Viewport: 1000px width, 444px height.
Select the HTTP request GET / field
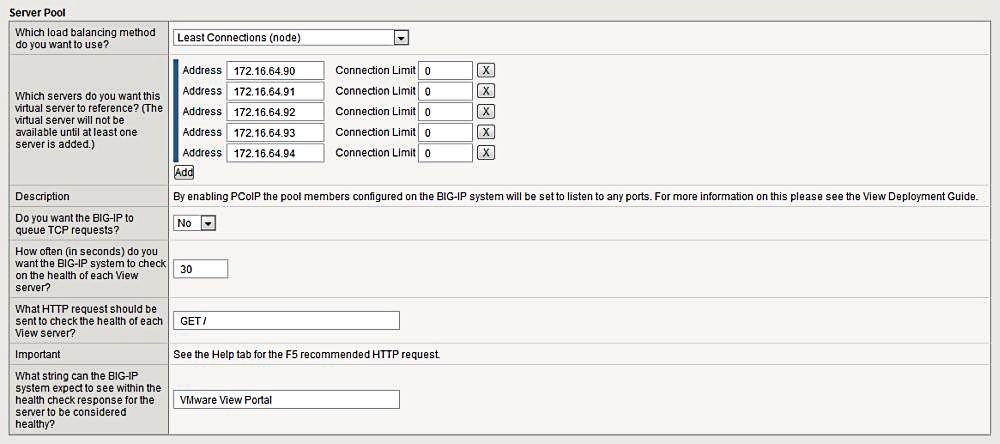(286, 321)
